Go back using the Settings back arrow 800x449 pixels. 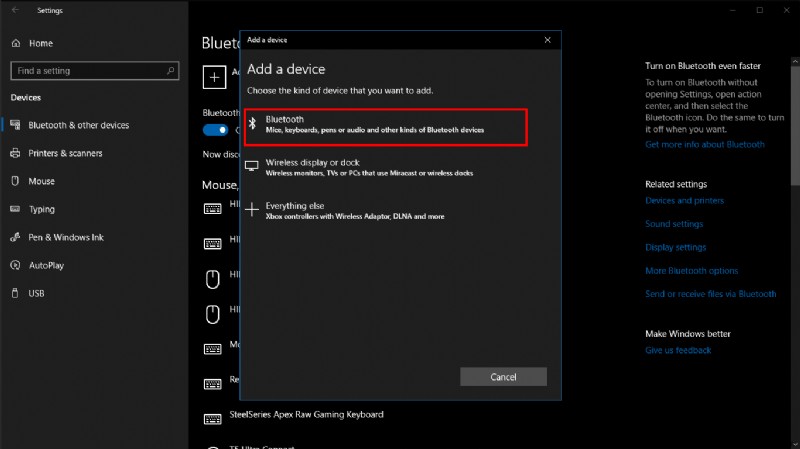15,10
